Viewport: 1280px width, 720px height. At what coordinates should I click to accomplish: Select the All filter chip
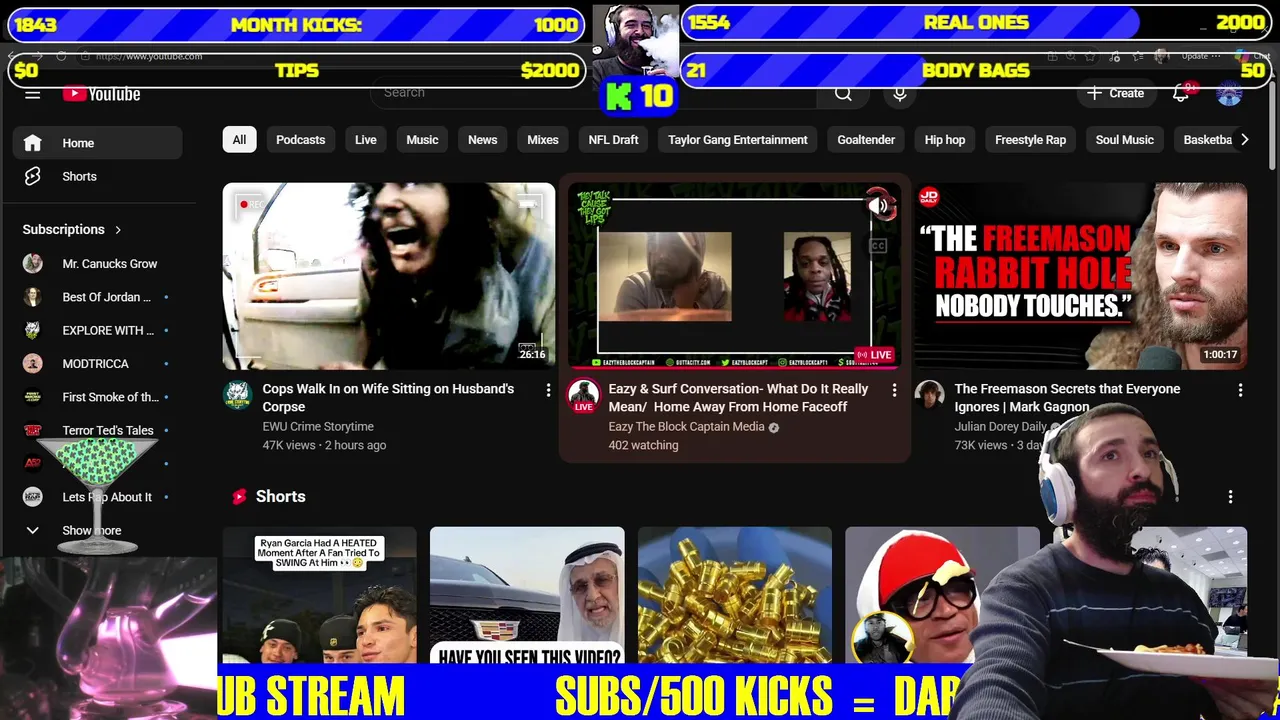point(239,140)
